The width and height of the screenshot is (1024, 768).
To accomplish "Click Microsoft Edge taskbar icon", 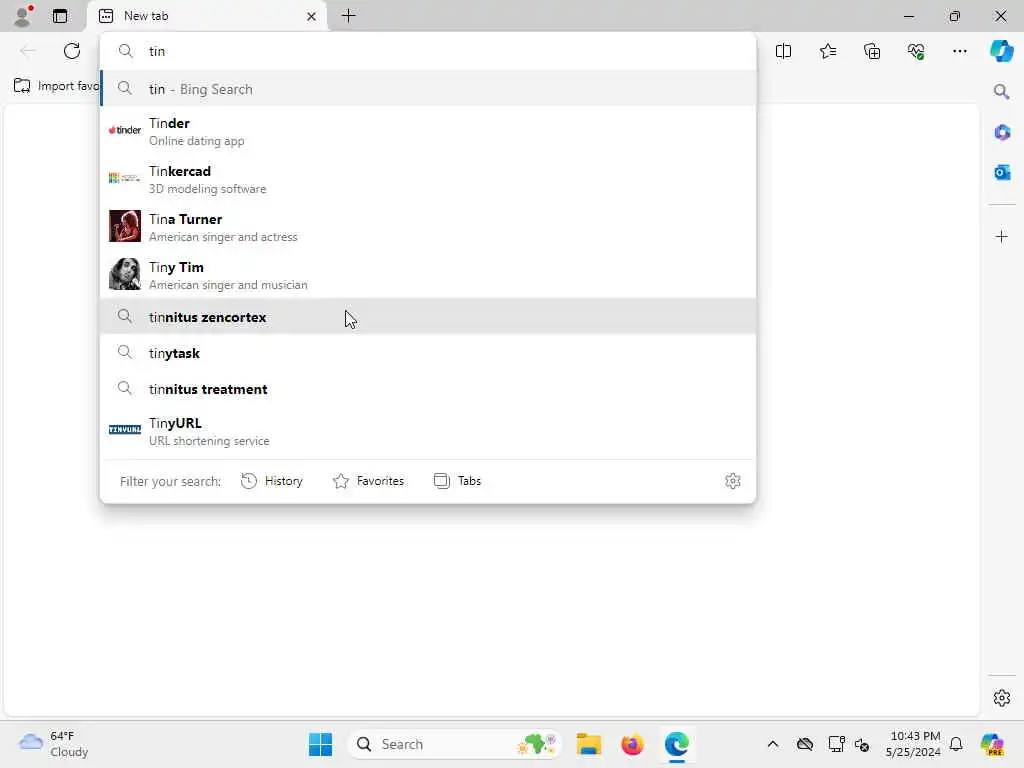I will pyautogui.click(x=677, y=744).
